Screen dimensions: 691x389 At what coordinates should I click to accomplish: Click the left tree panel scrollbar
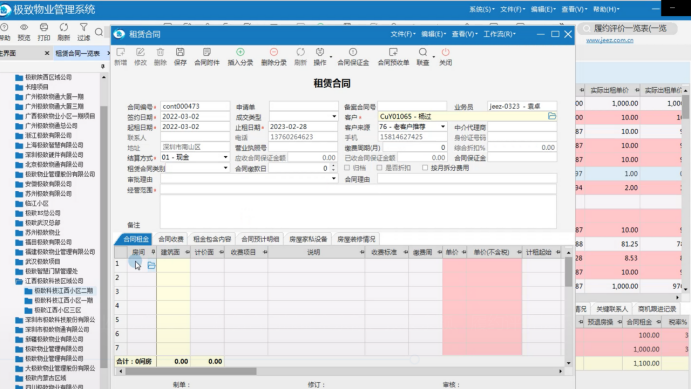[x=104, y=236]
